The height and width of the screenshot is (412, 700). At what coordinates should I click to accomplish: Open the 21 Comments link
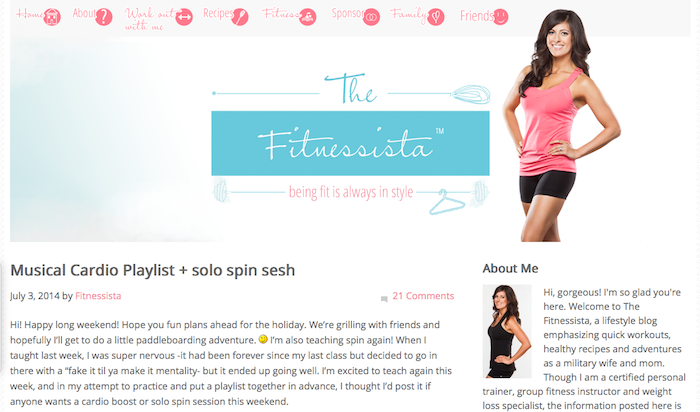(423, 295)
